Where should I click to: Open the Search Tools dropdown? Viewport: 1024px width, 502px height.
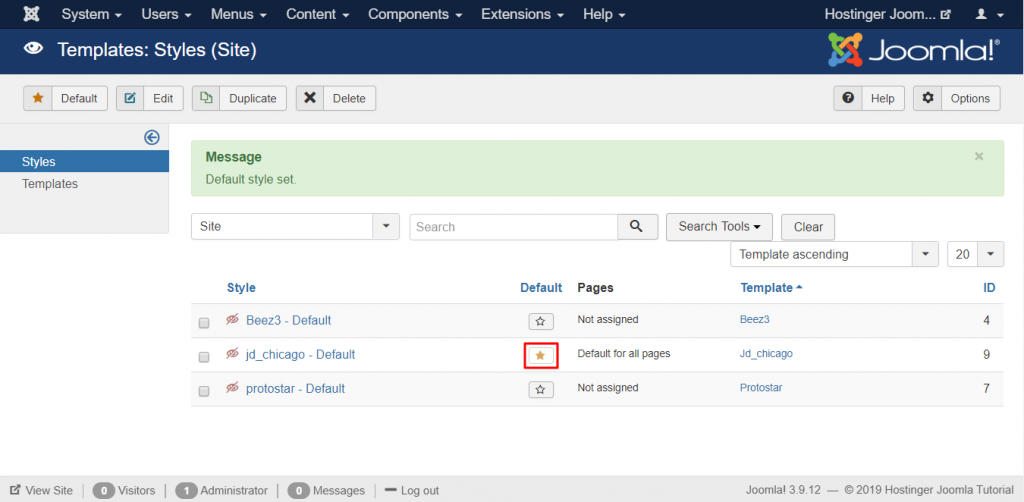click(x=719, y=227)
